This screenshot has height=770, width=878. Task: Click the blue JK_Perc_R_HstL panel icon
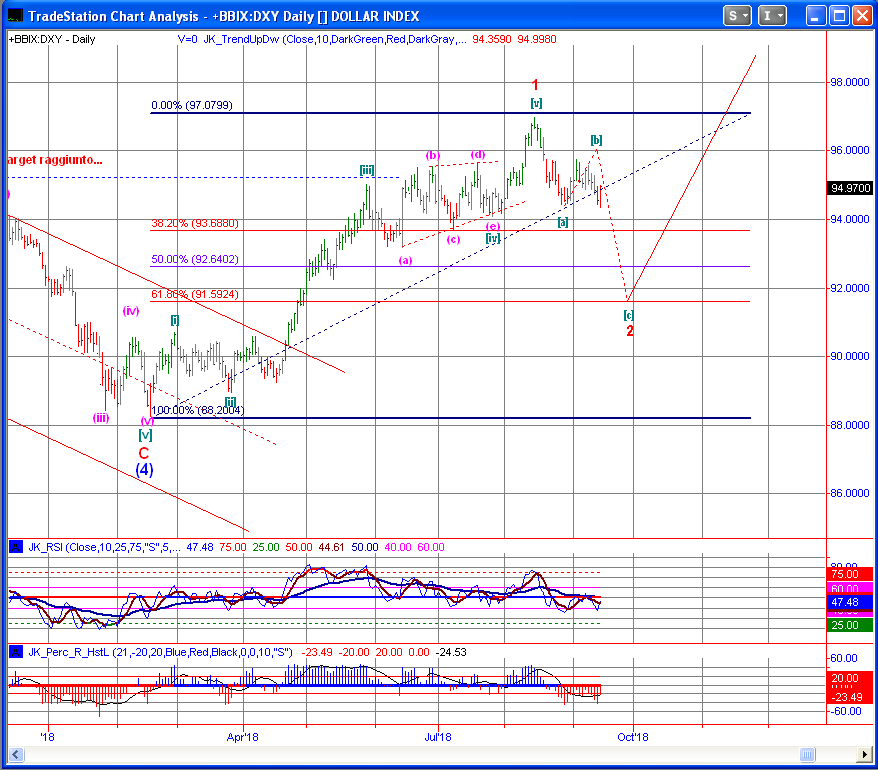point(15,651)
